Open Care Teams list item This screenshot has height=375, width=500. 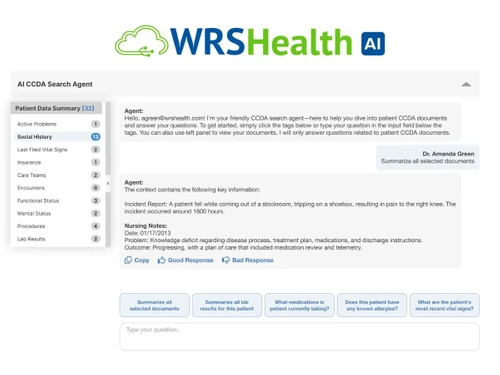[59, 175]
